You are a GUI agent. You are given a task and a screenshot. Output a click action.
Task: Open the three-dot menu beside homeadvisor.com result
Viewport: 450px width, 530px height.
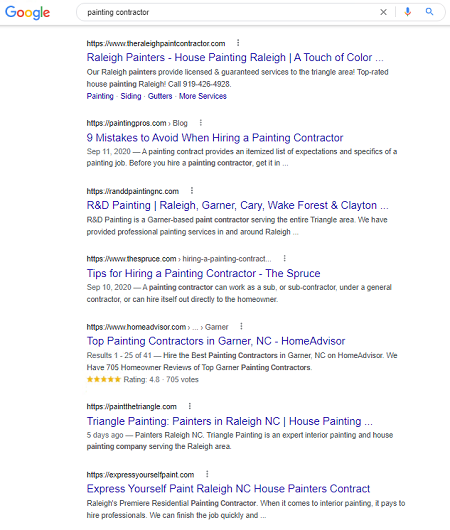pyautogui.click(x=241, y=327)
